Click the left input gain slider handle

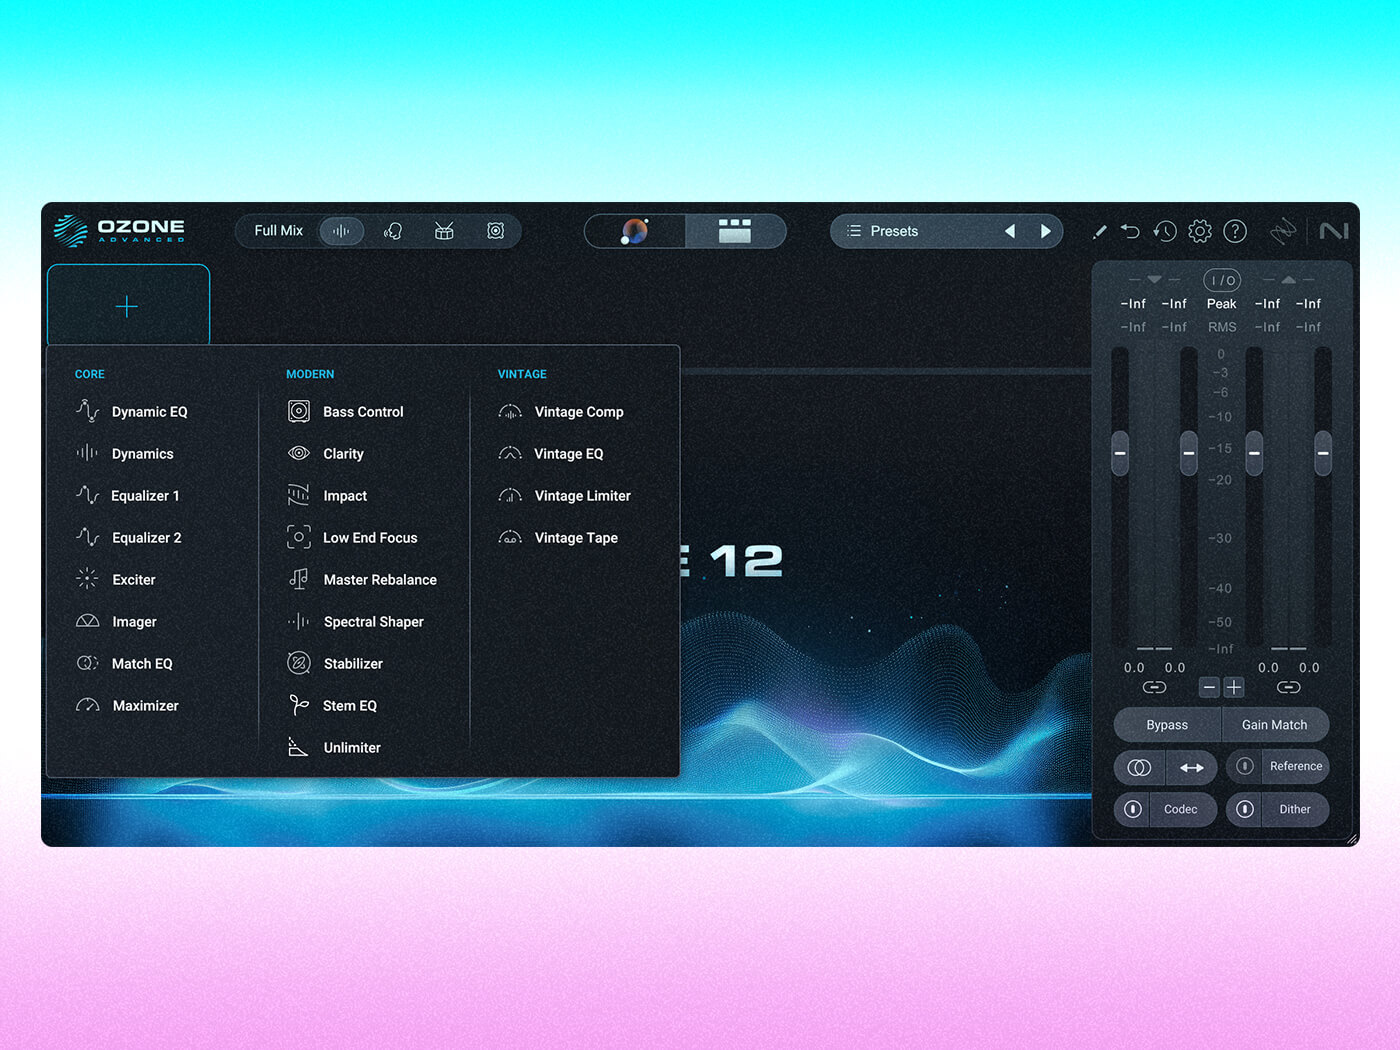(1120, 453)
